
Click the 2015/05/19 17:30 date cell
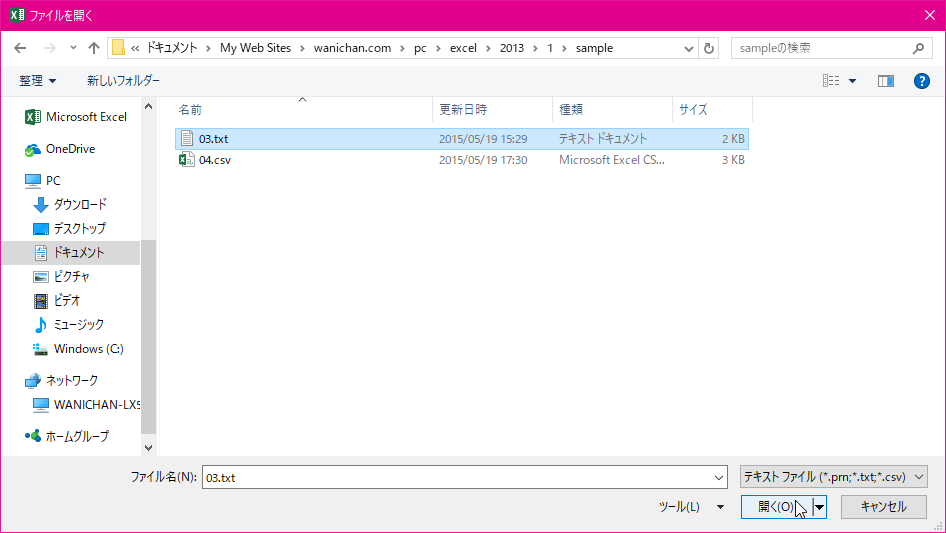pyautogui.click(x=483, y=160)
